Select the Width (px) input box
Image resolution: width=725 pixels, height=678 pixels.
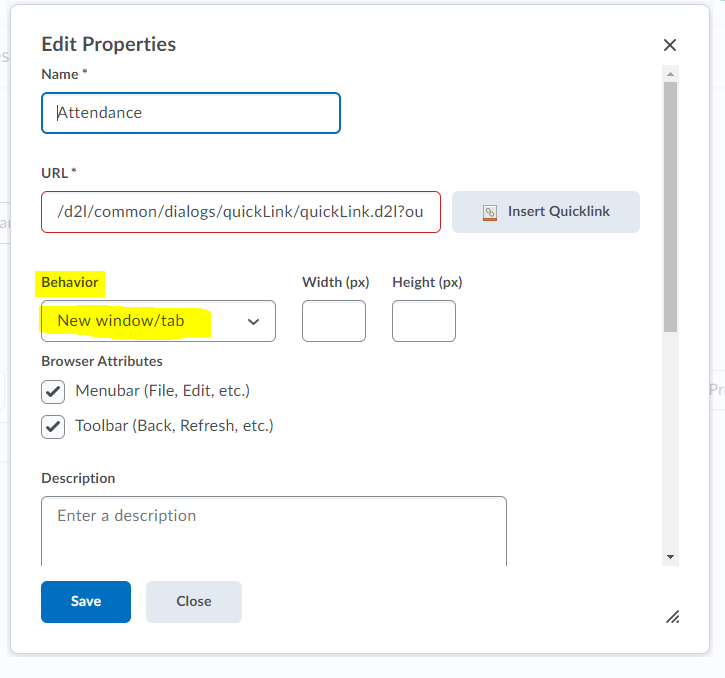coord(334,321)
